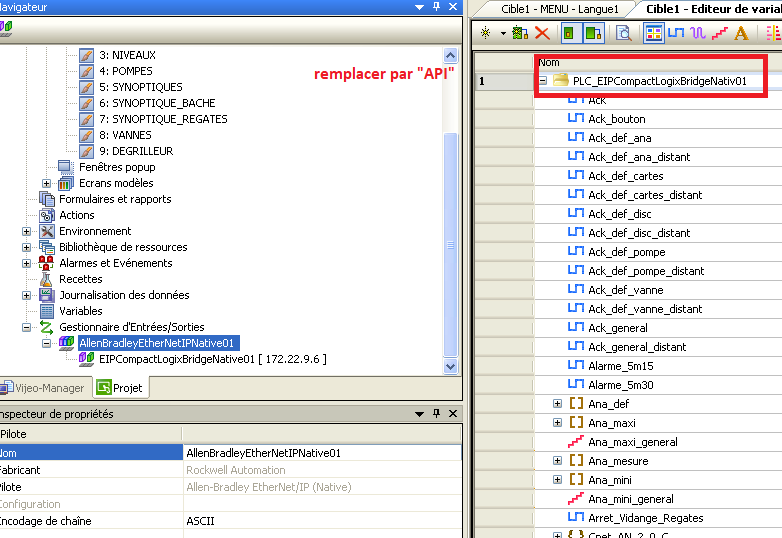Pin the Navigateur panel with pushpin icon
Screen dimensions: 782x538
(438, 7)
